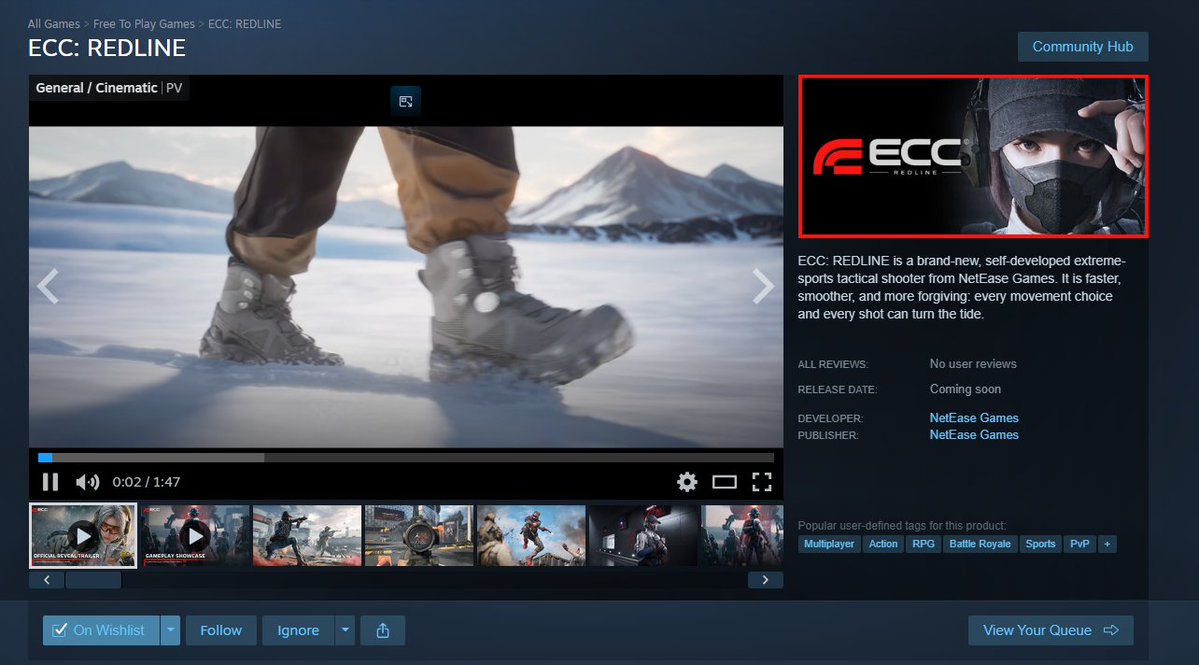Click the 0:02 / 1:47 timestamp
This screenshot has height=665, width=1199.
146,482
